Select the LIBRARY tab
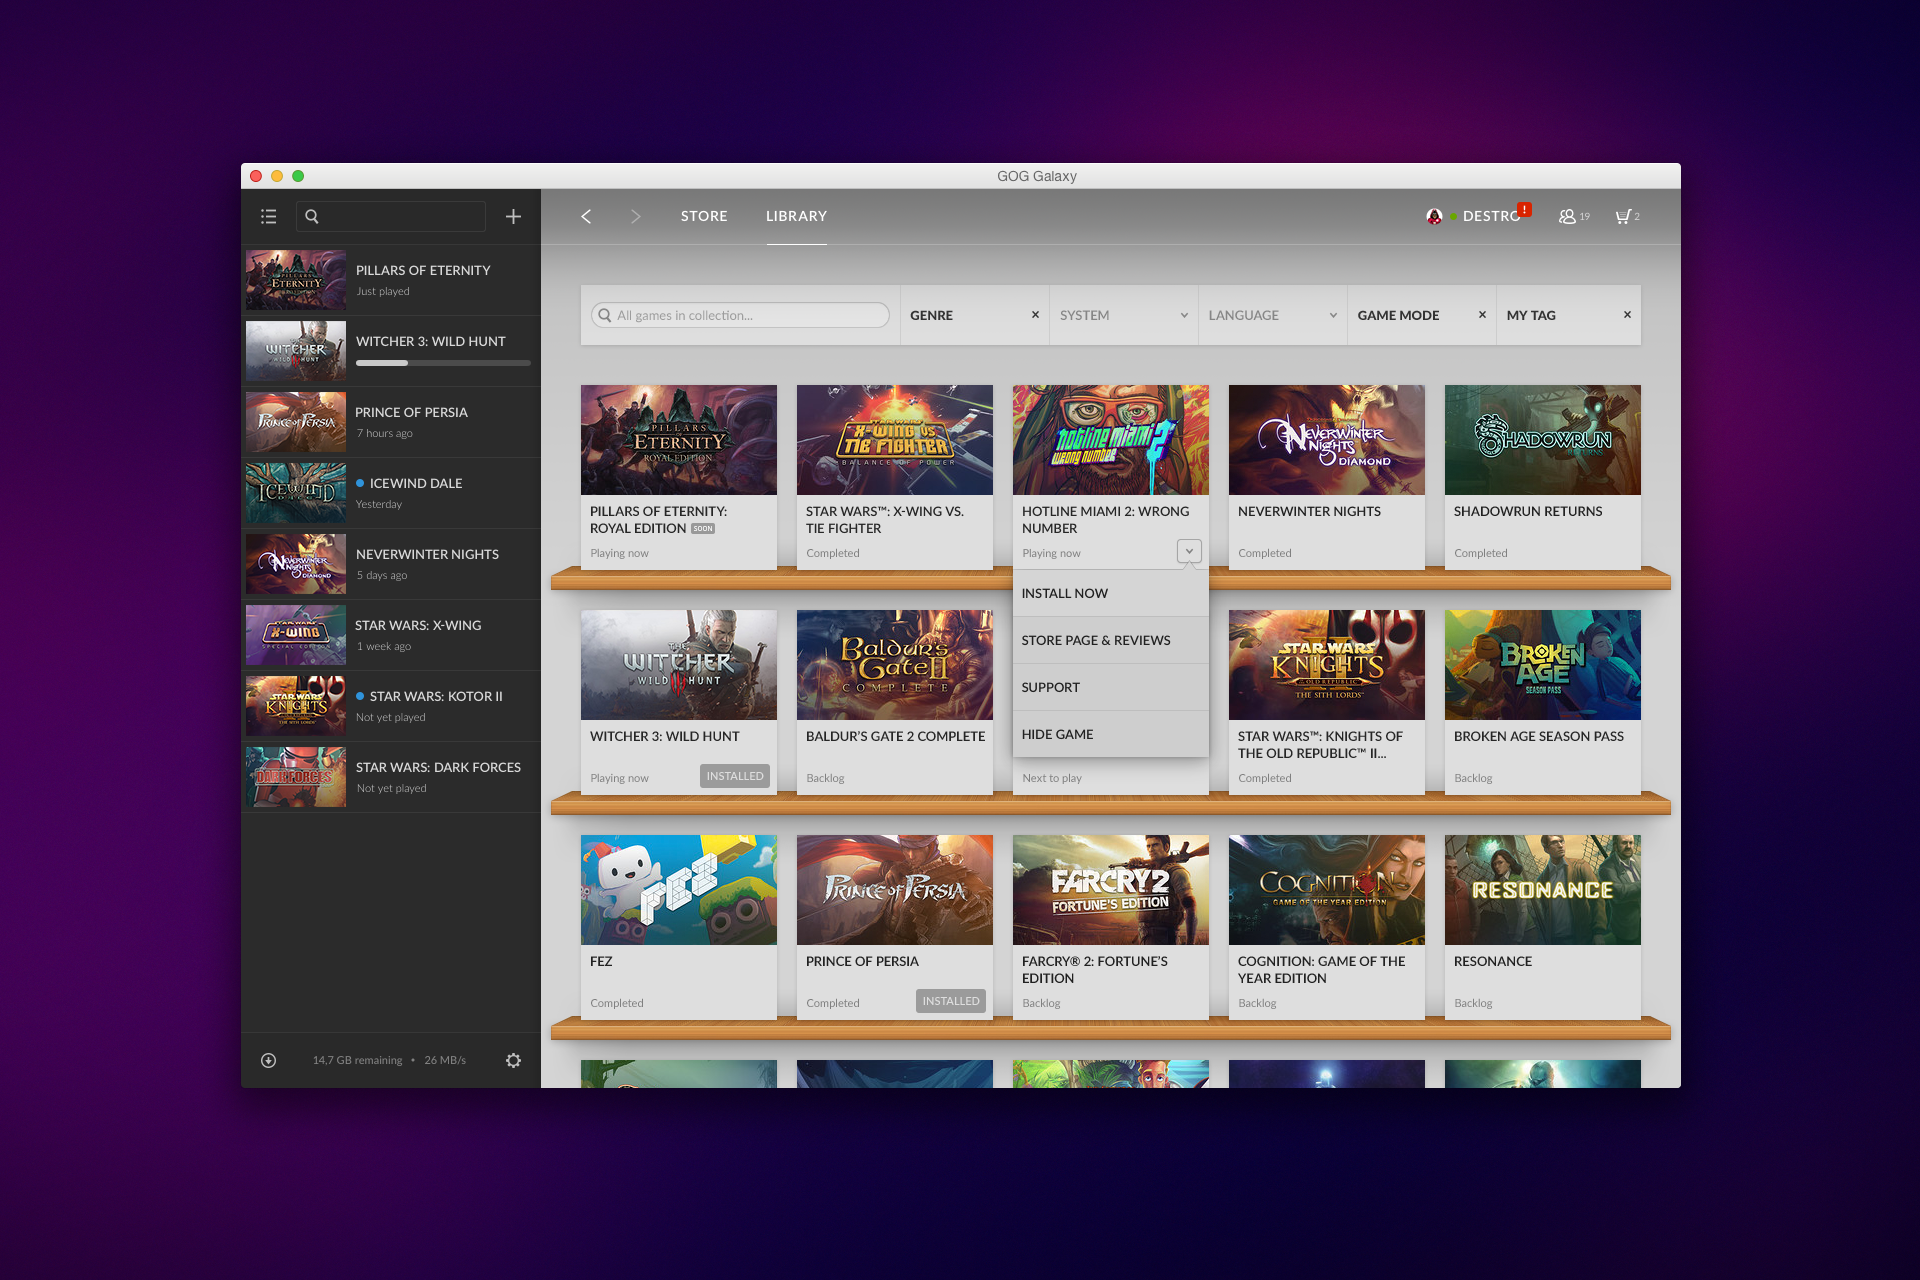Image resolution: width=1920 pixels, height=1280 pixels. pos(796,216)
